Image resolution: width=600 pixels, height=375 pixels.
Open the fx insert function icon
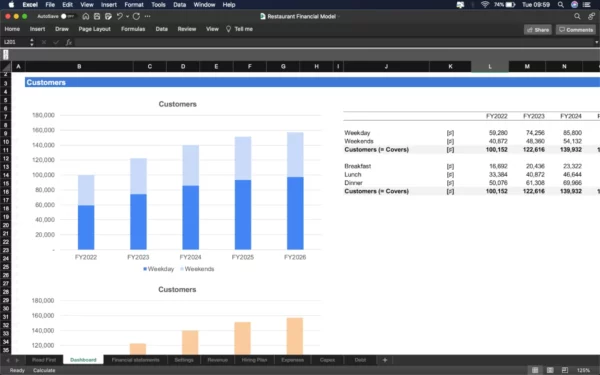(x=69, y=42)
